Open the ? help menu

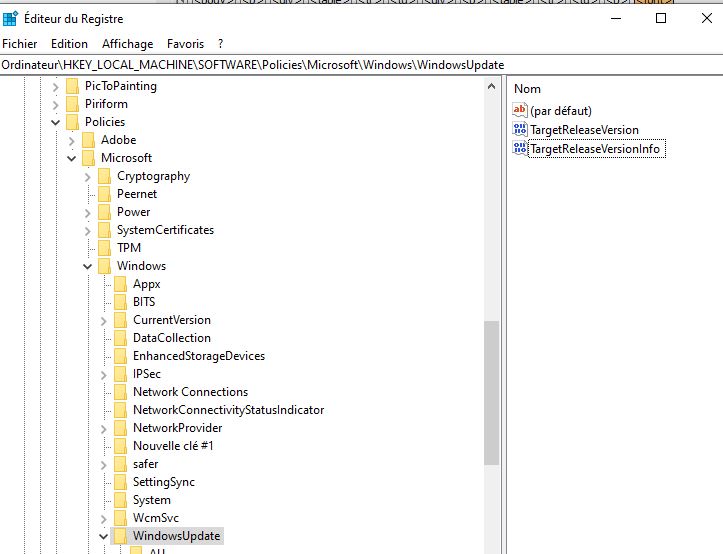220,44
